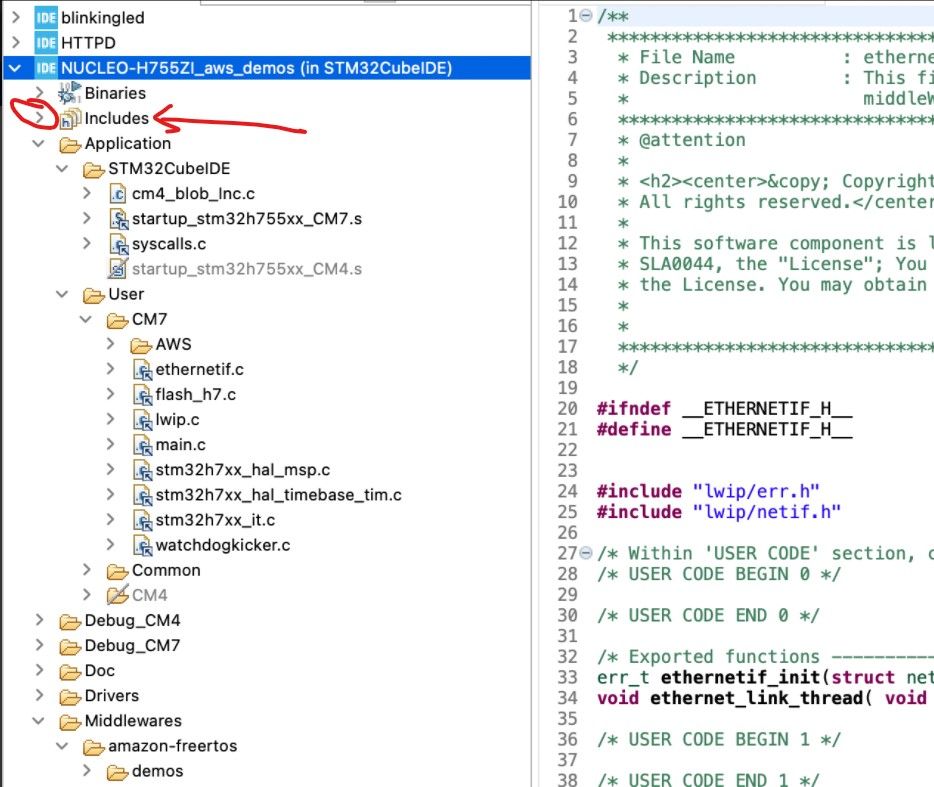
Task: Expand the Binaries node
Action: click(x=39, y=93)
